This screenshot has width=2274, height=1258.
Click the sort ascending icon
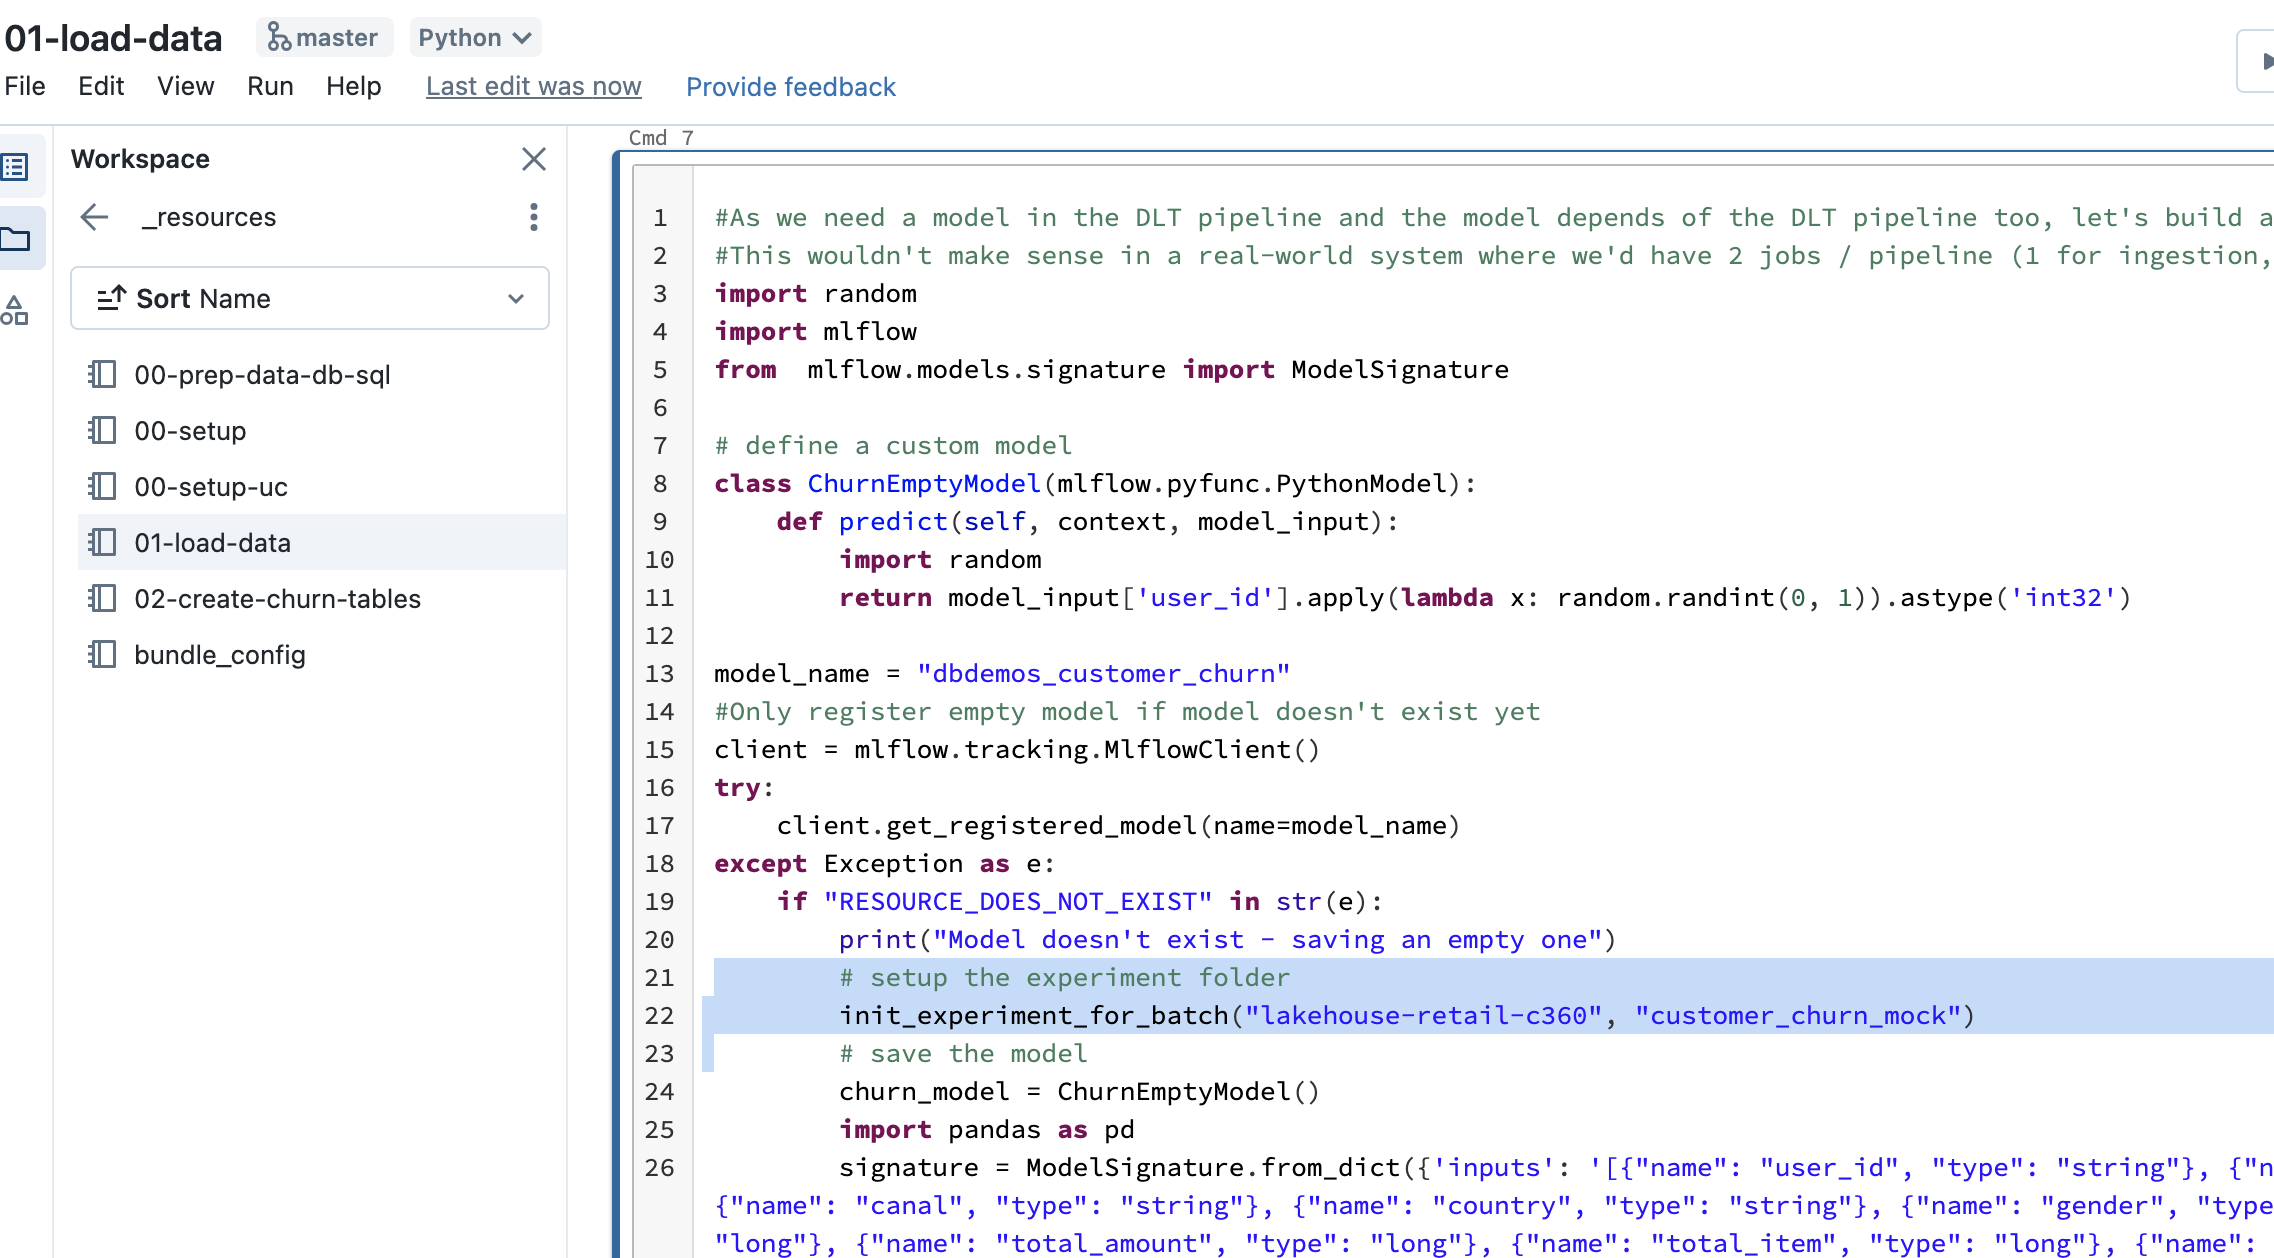click(x=110, y=298)
